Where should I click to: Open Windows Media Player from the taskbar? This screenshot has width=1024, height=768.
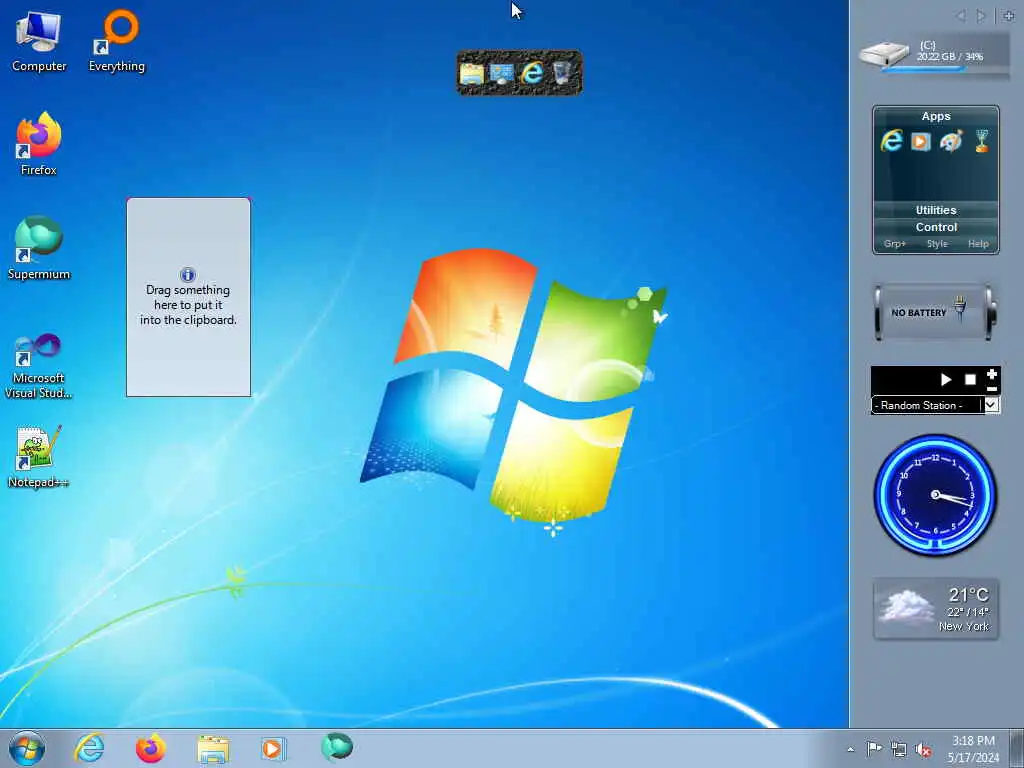tap(272, 748)
